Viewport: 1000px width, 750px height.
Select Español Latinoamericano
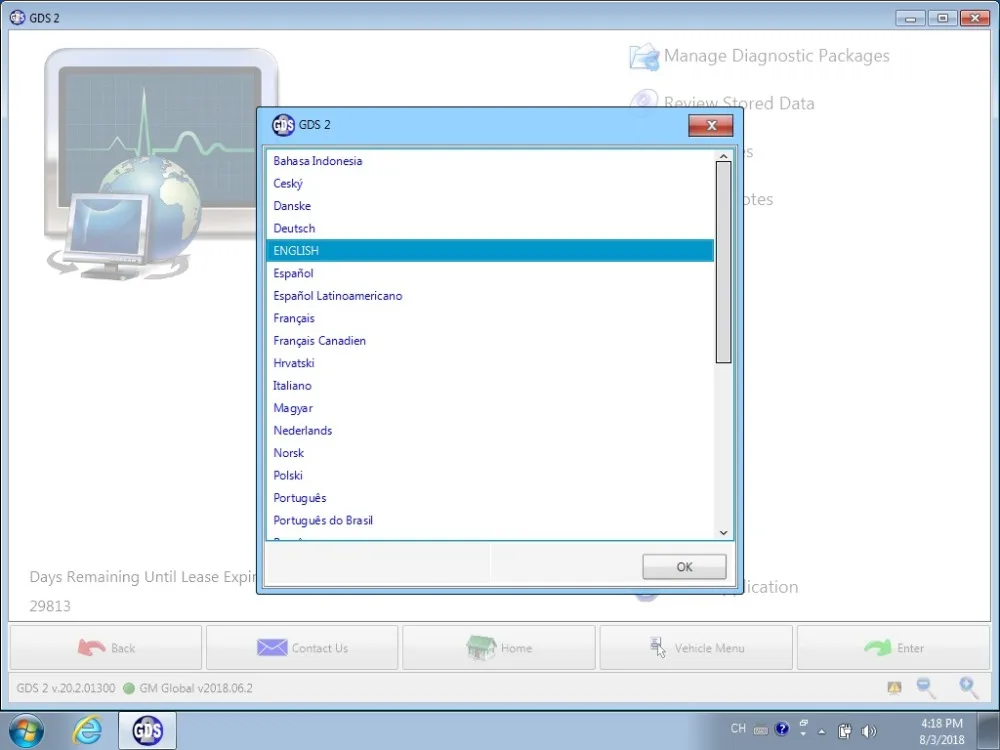(x=490, y=296)
